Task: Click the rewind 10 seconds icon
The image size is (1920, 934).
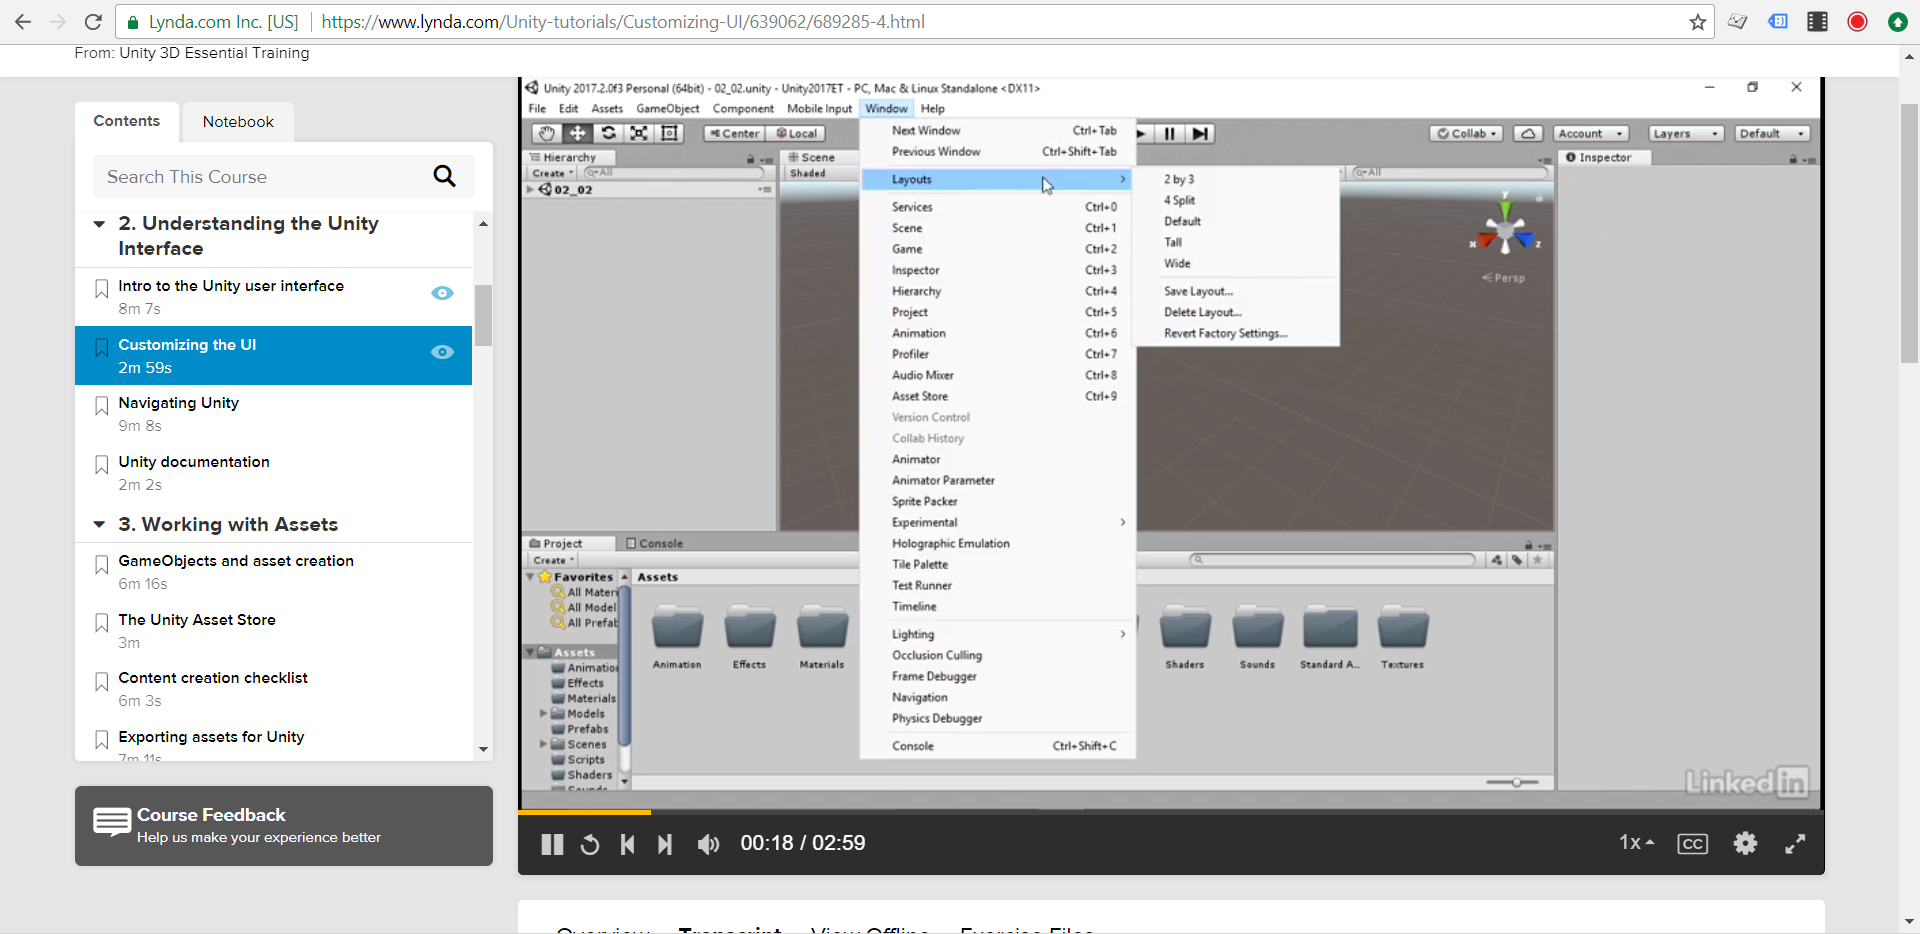Action: pyautogui.click(x=590, y=844)
